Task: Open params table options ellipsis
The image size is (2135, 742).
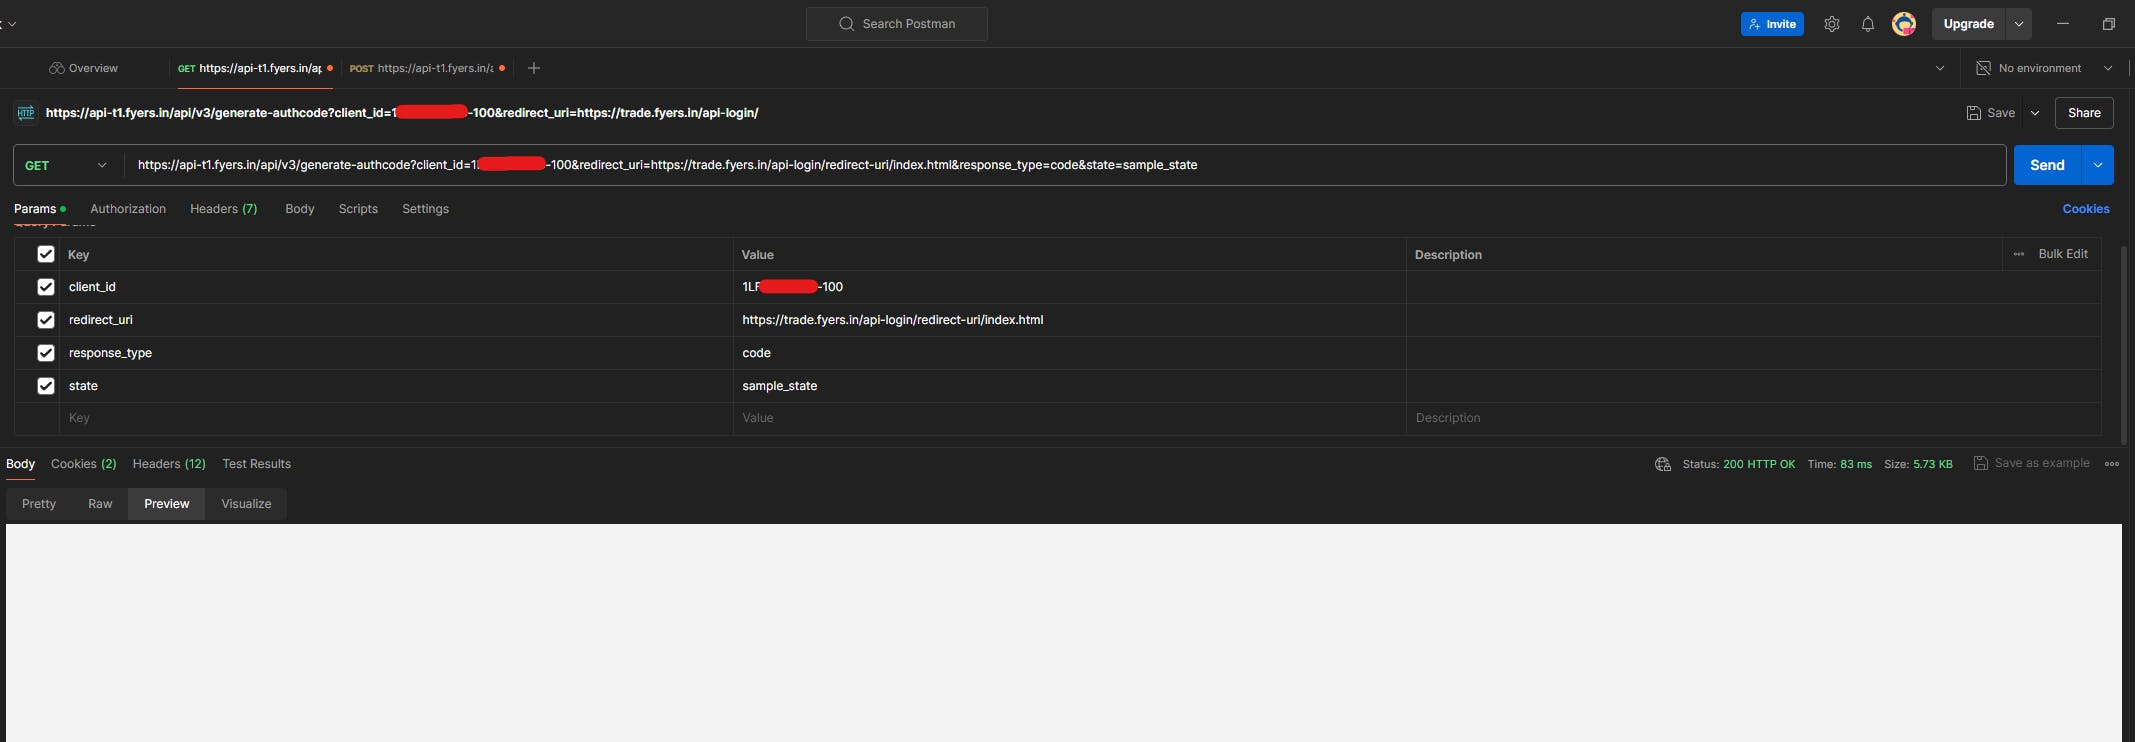Action: (2019, 254)
